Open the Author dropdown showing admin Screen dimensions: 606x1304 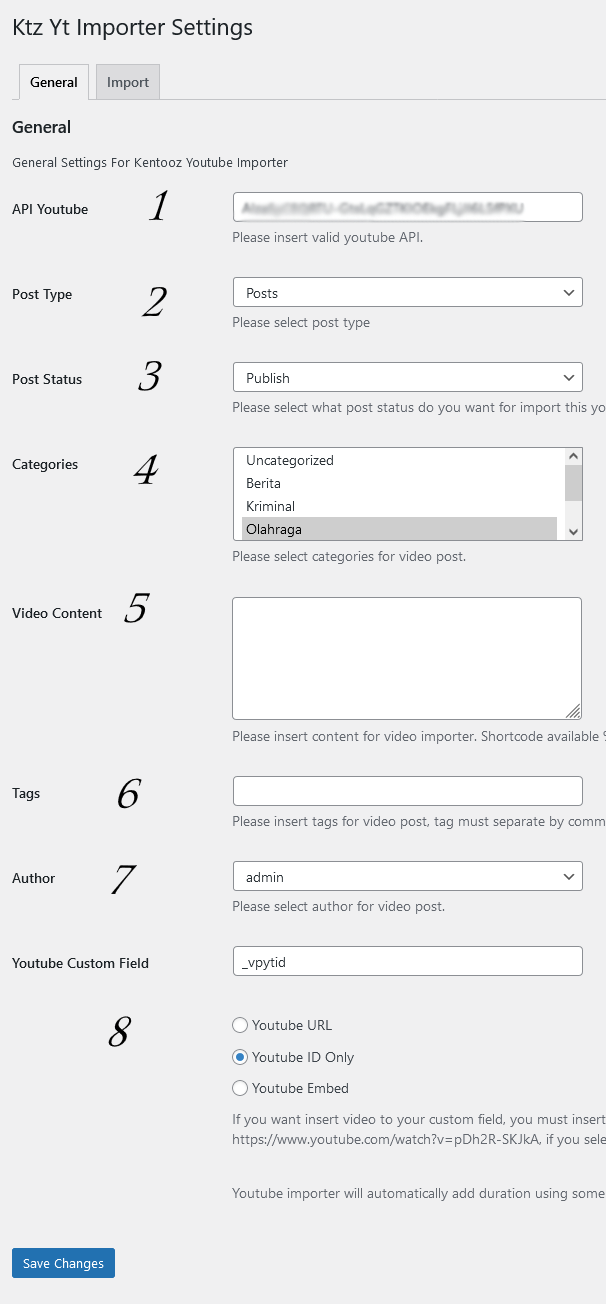tap(407, 876)
